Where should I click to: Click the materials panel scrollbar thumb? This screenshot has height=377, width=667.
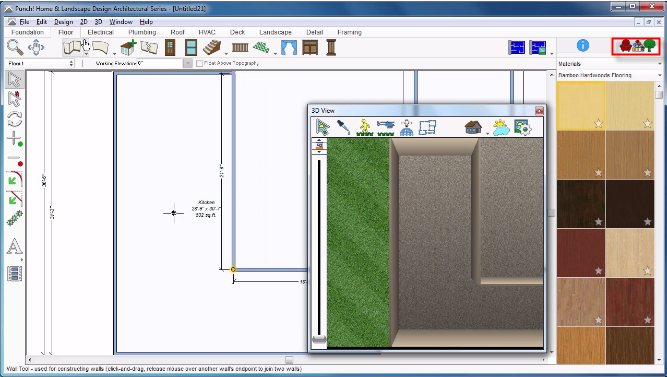[x=659, y=94]
